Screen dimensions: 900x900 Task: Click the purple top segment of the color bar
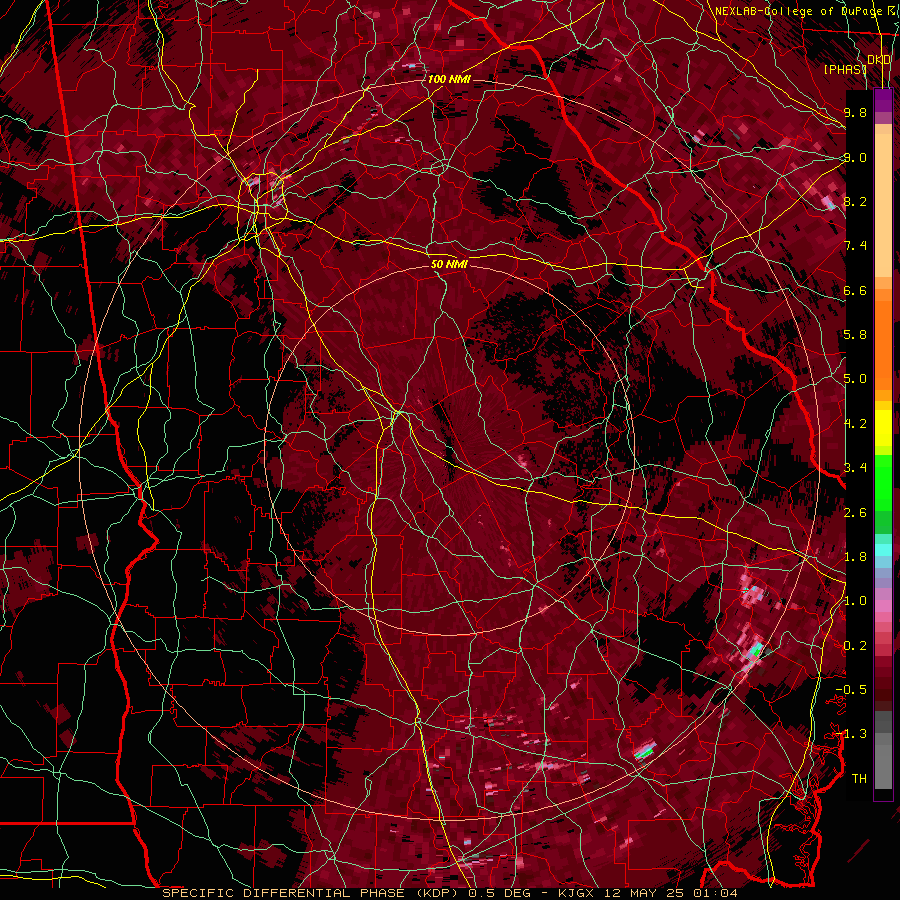[x=883, y=101]
